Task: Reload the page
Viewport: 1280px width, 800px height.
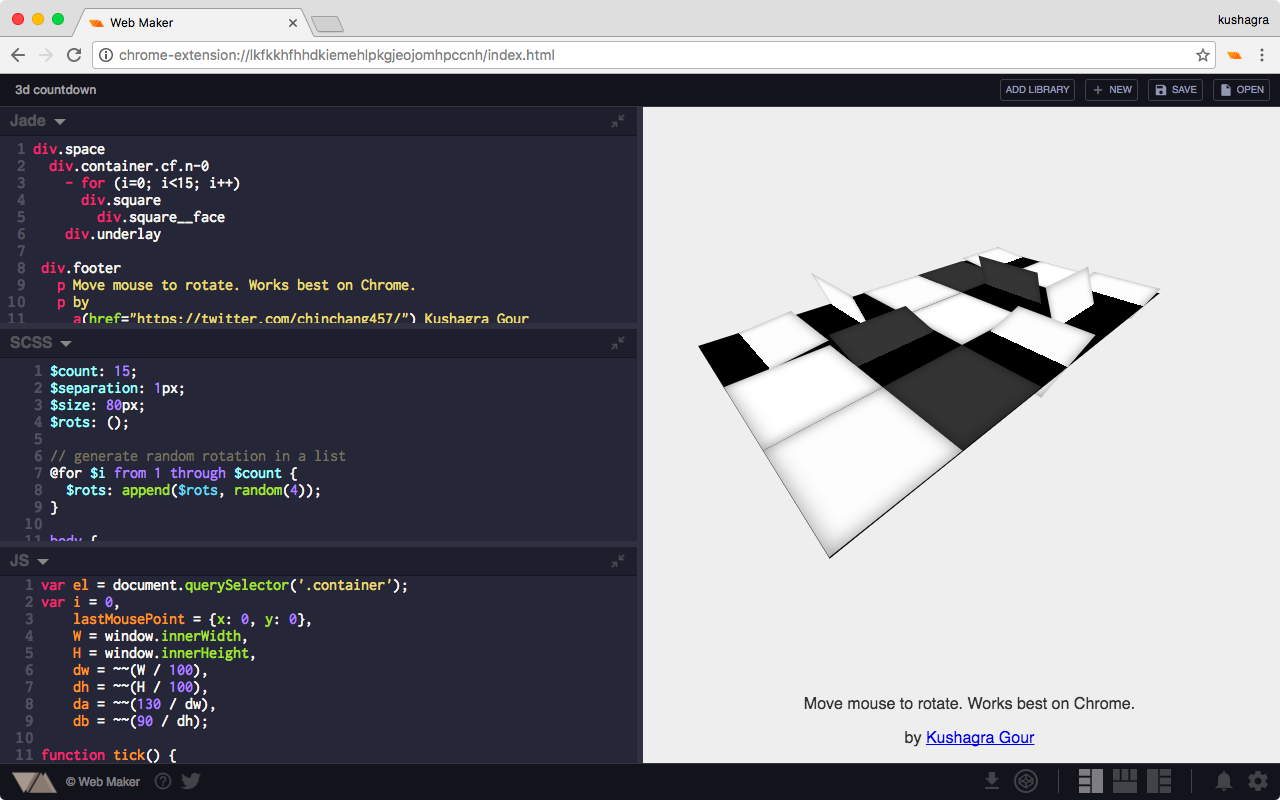Action: [74, 55]
